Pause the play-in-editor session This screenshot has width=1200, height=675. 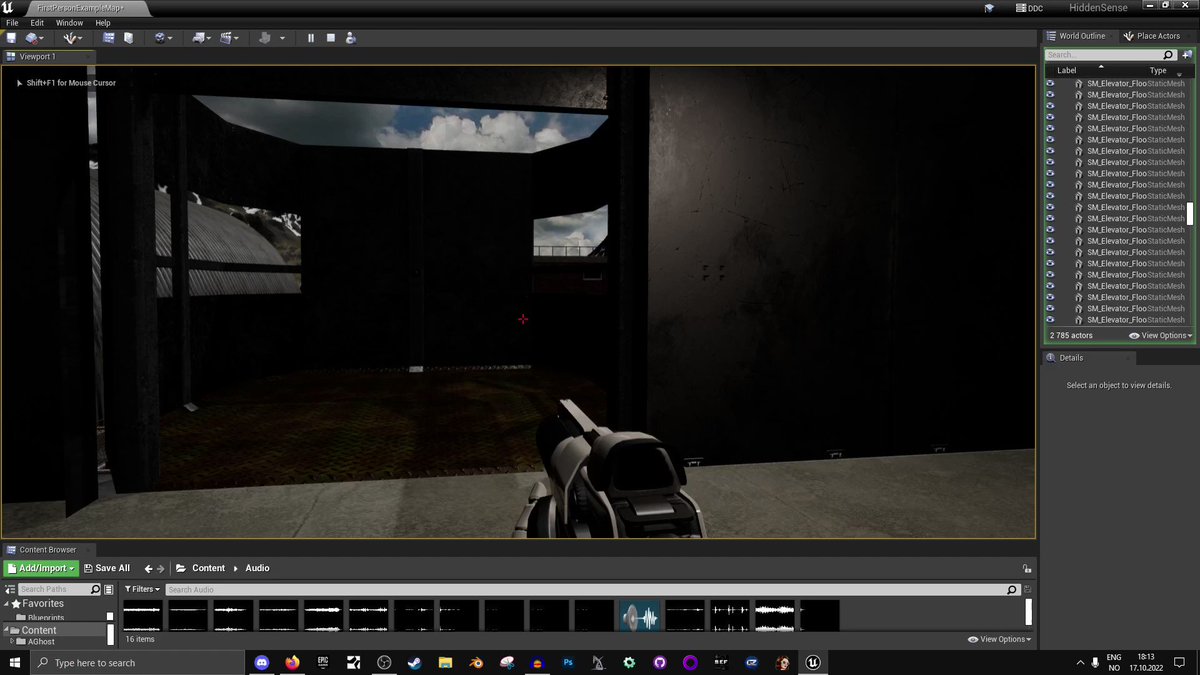pos(312,38)
